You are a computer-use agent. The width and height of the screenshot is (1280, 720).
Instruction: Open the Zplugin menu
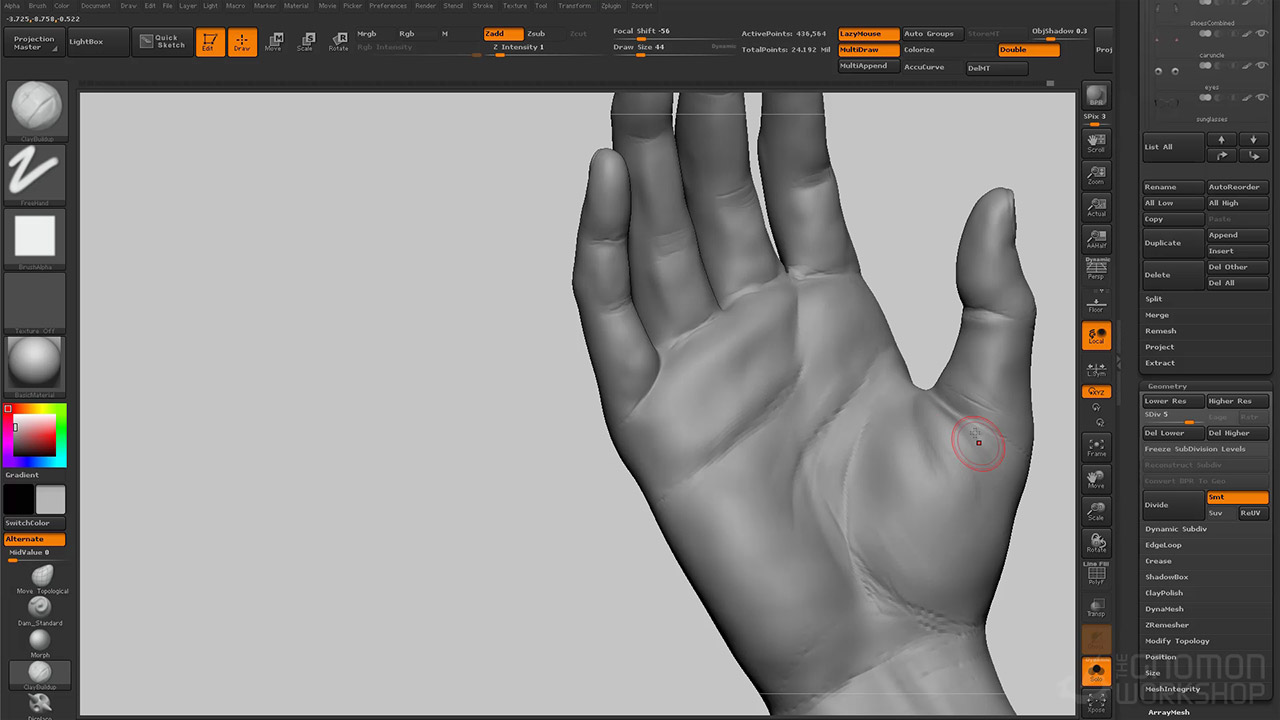click(x=609, y=6)
